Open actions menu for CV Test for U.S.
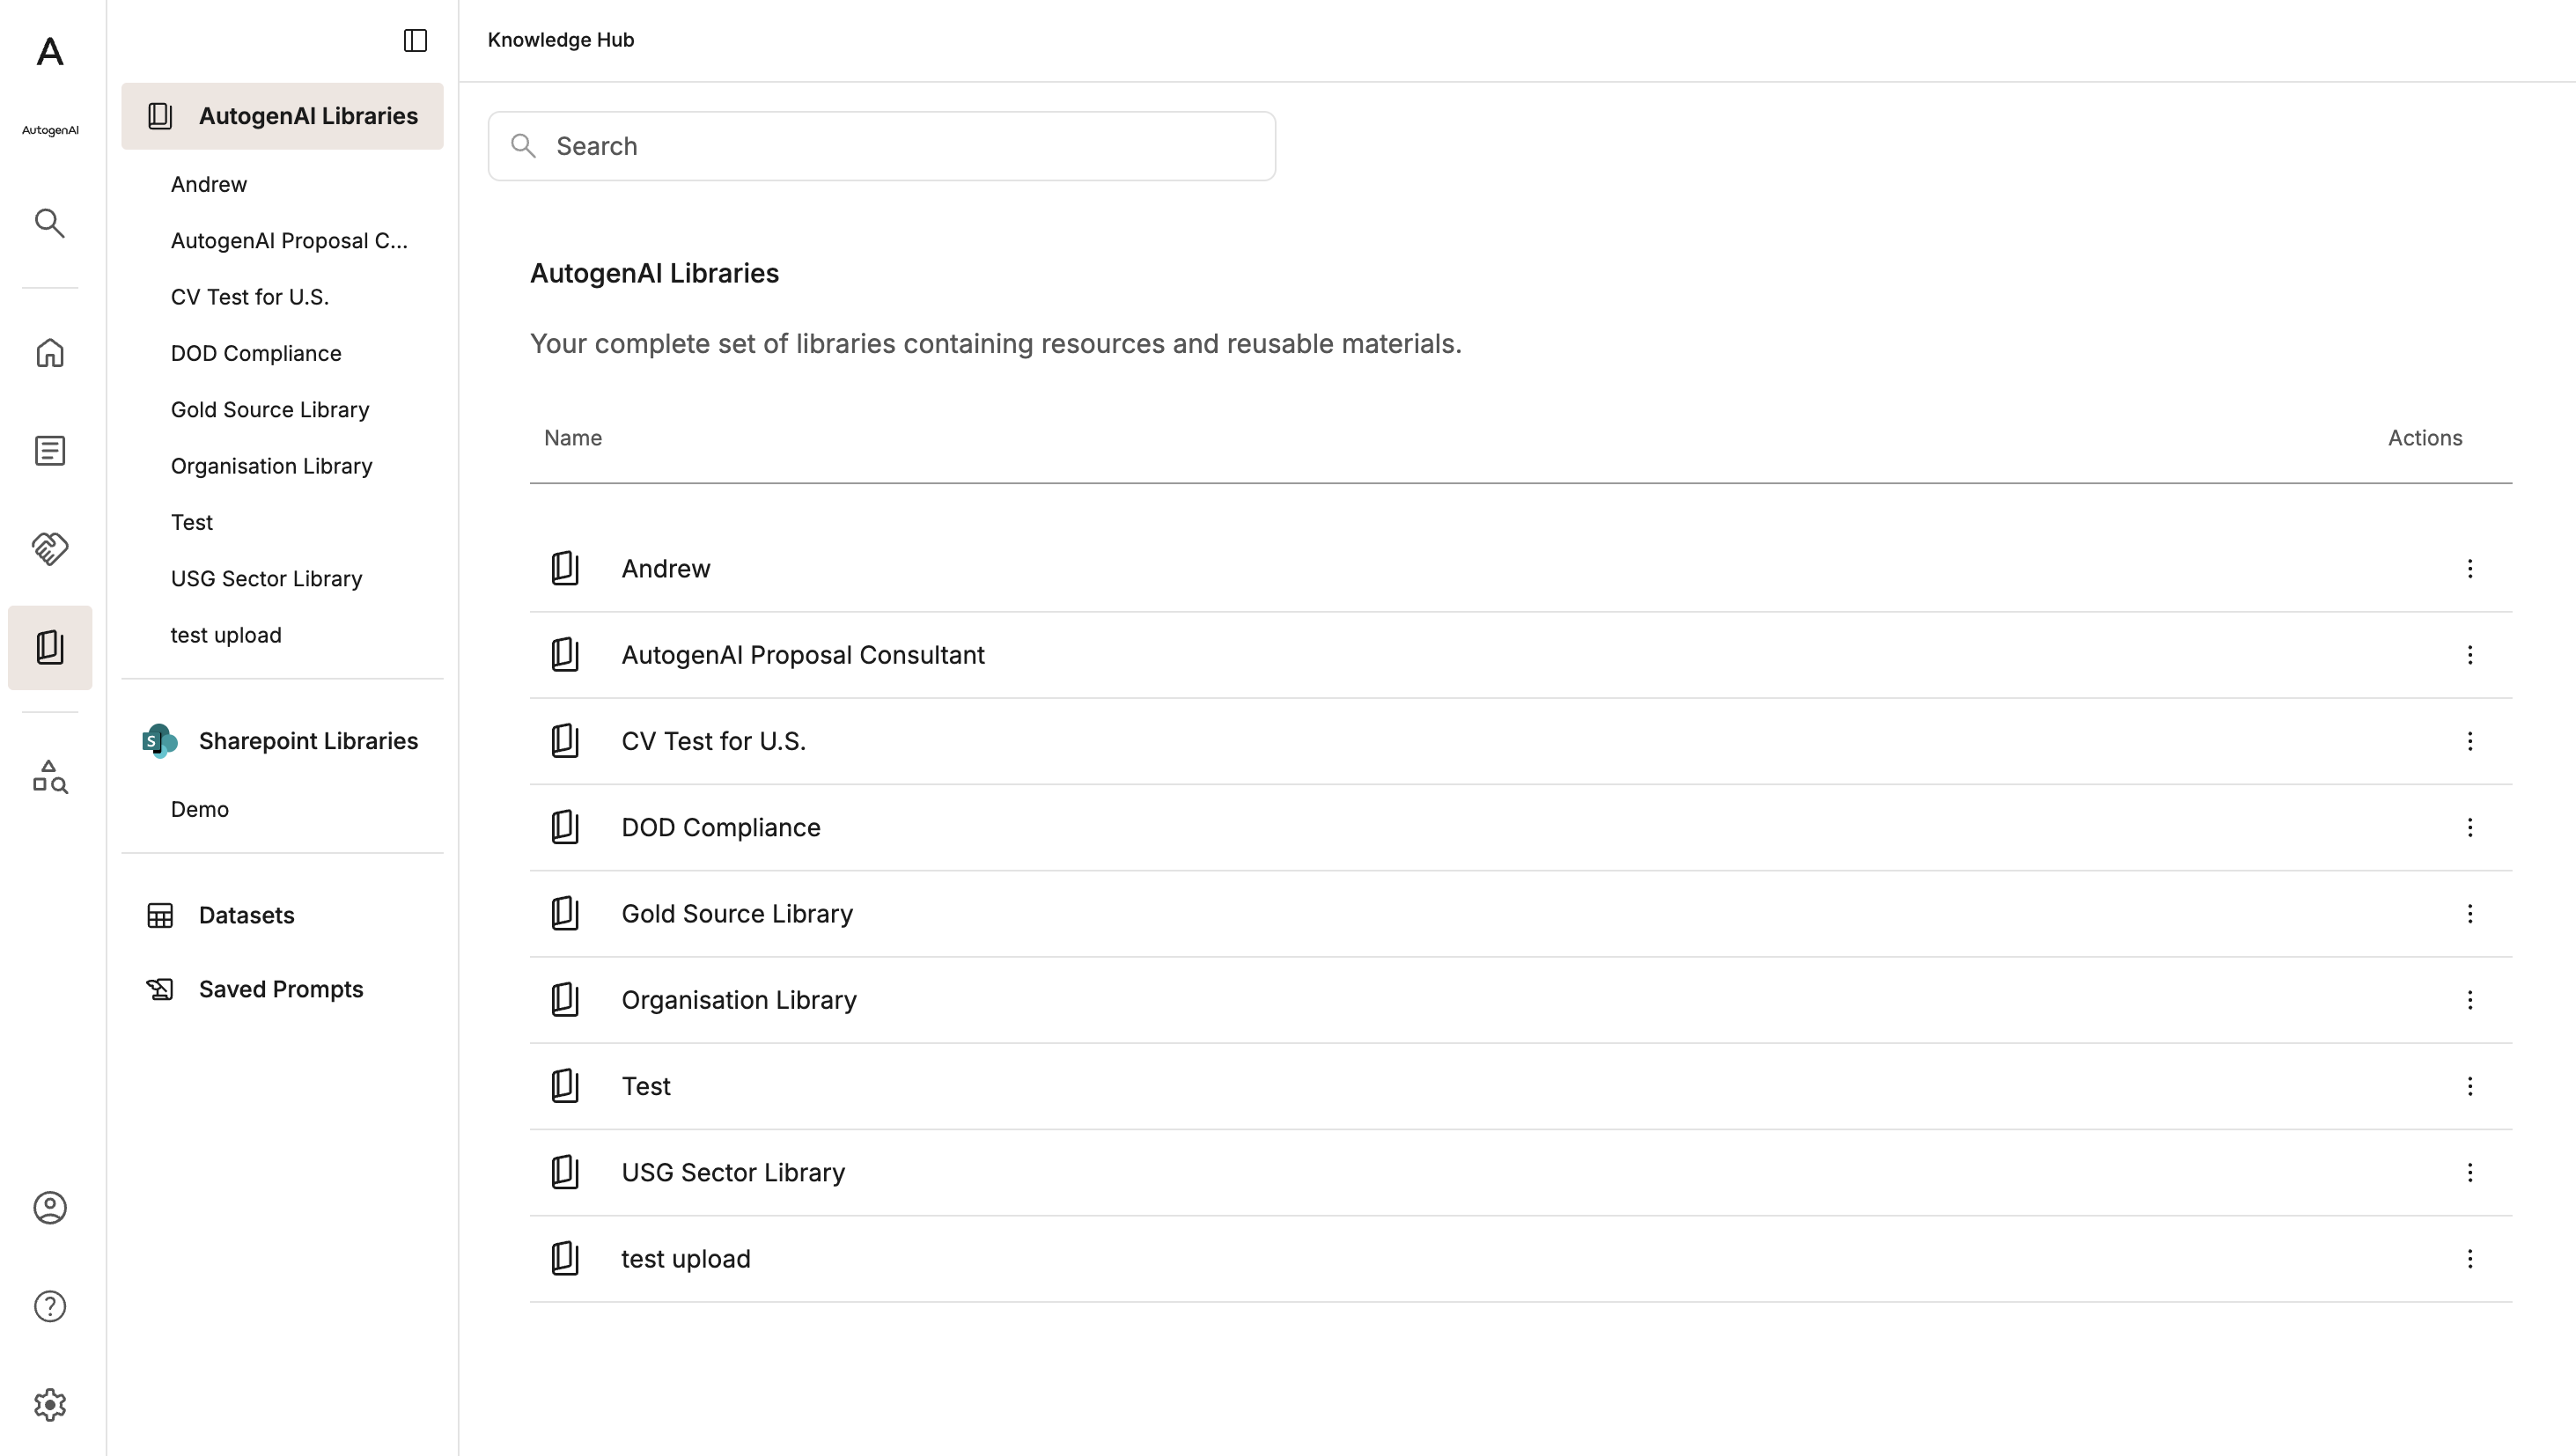The image size is (2576, 1456). click(x=2470, y=741)
